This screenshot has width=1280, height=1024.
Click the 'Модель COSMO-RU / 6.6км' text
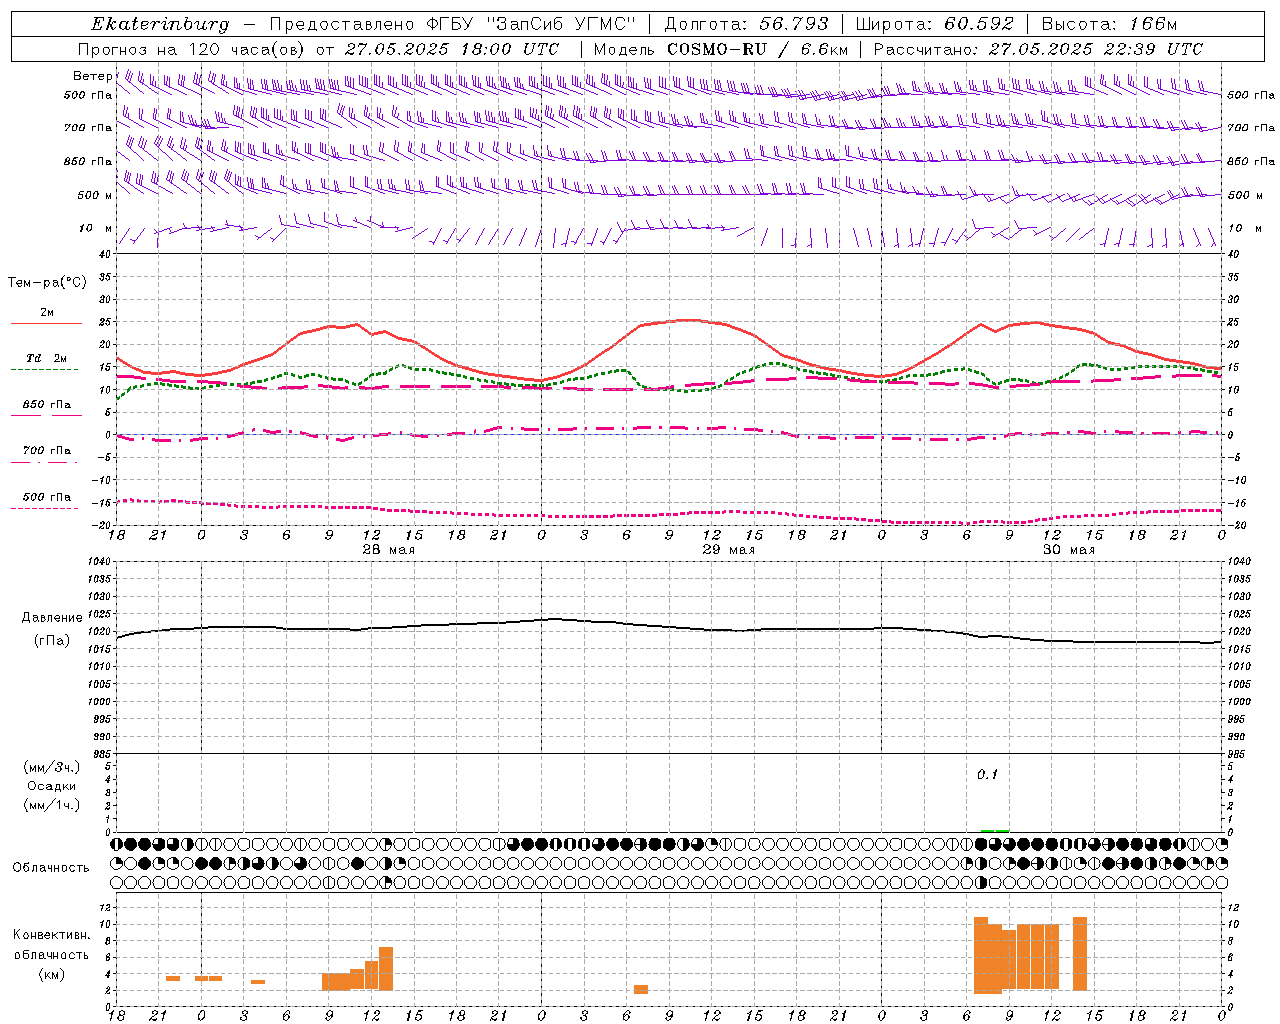(x=721, y=49)
